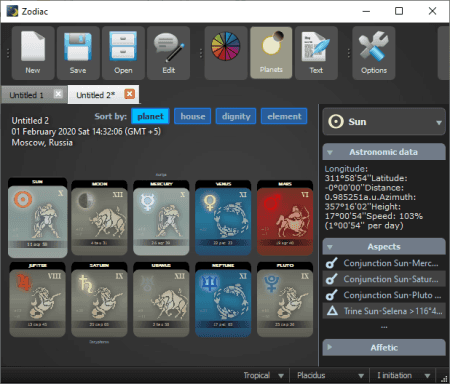Switch to Planets view icon

point(271,53)
